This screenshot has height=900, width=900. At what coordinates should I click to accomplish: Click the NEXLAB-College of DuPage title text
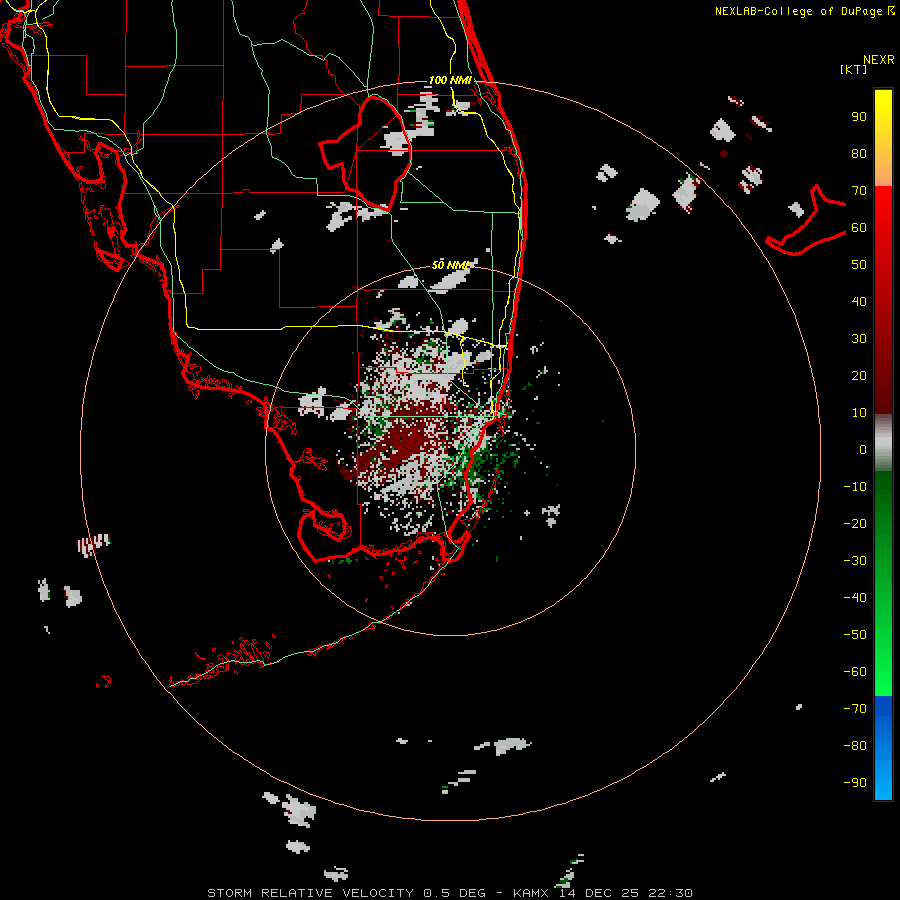point(805,11)
